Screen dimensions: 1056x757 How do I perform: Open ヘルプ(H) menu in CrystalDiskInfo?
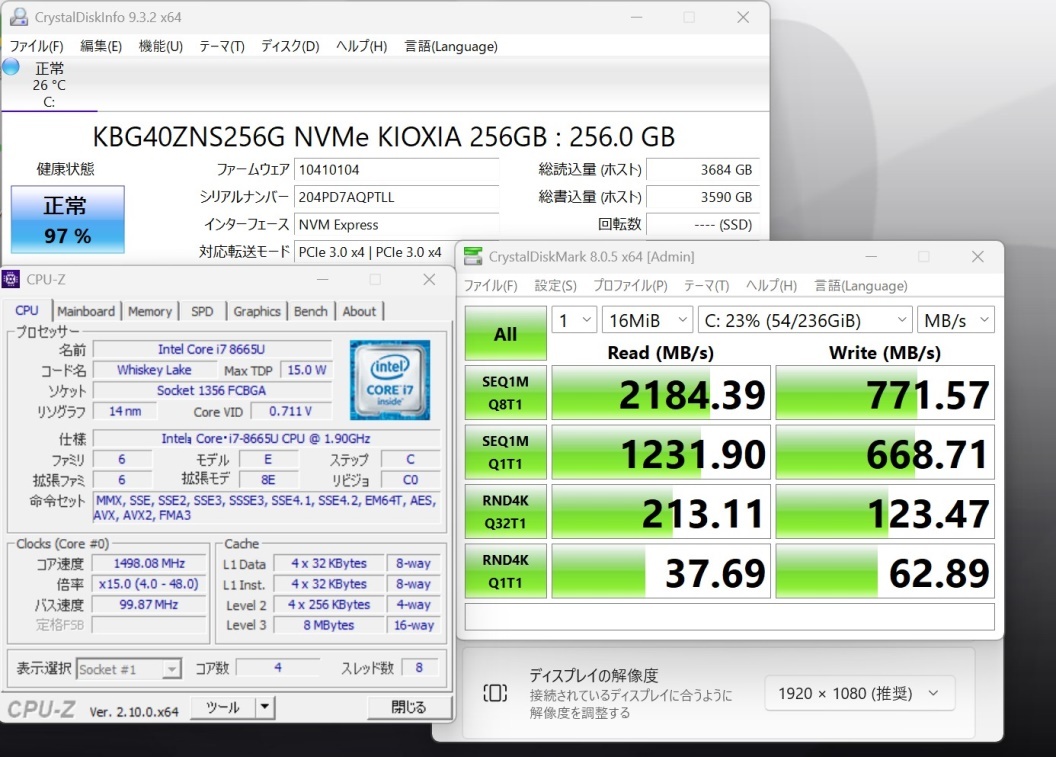[362, 46]
